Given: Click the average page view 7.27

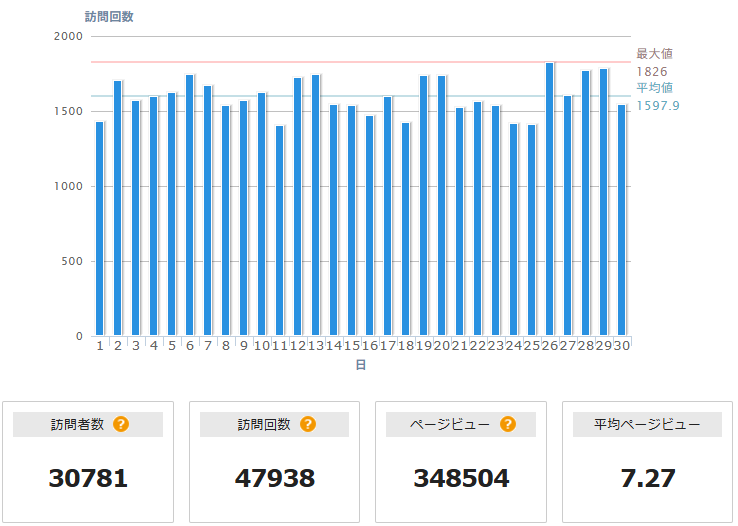Looking at the screenshot, I should tap(648, 478).
